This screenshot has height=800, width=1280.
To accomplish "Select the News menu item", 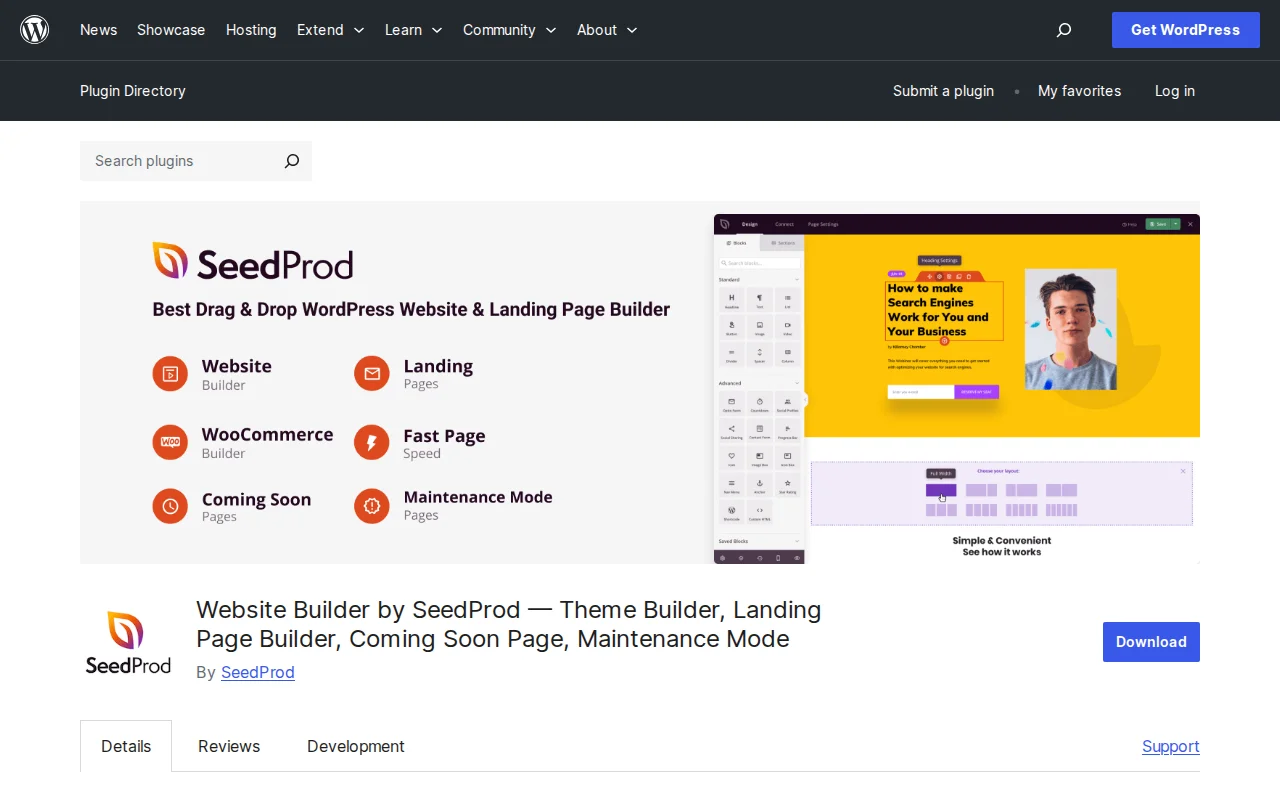I will [98, 30].
